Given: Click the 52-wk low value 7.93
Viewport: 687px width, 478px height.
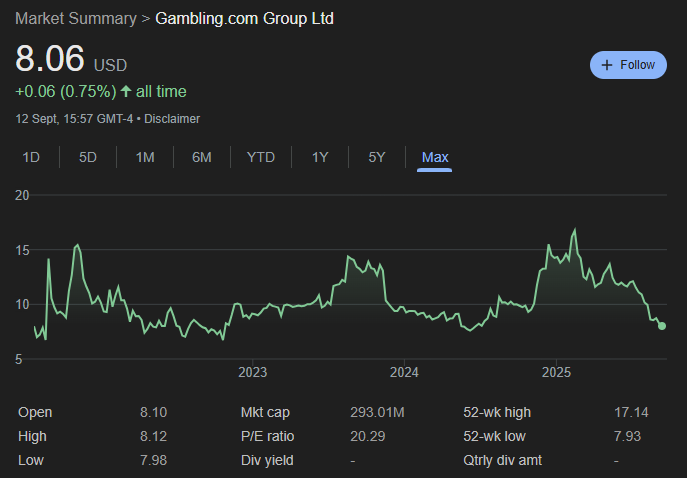Looking at the screenshot, I should coord(627,436).
